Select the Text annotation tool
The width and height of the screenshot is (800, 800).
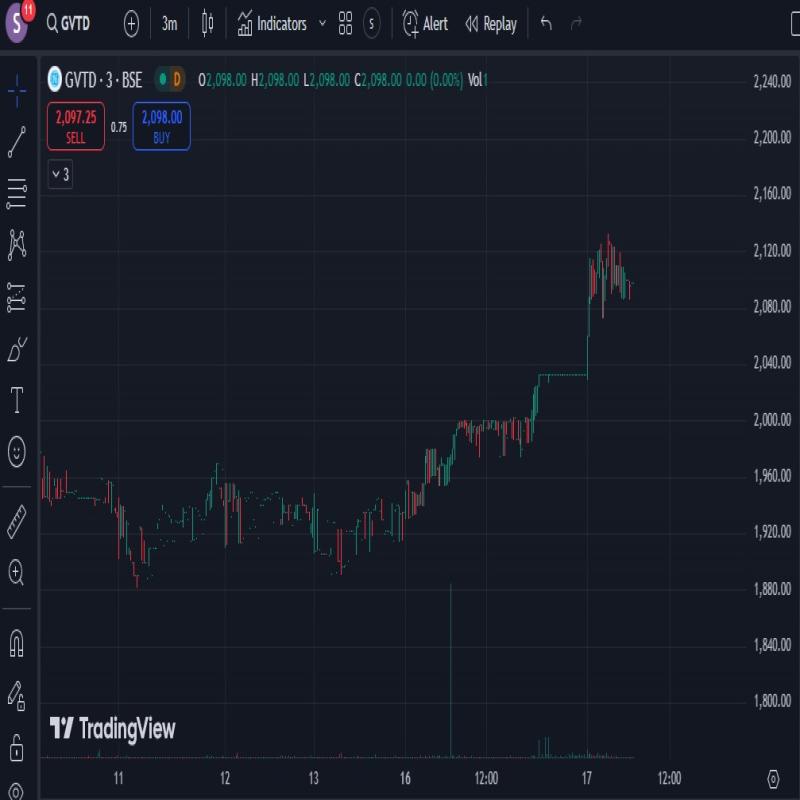tap(17, 401)
